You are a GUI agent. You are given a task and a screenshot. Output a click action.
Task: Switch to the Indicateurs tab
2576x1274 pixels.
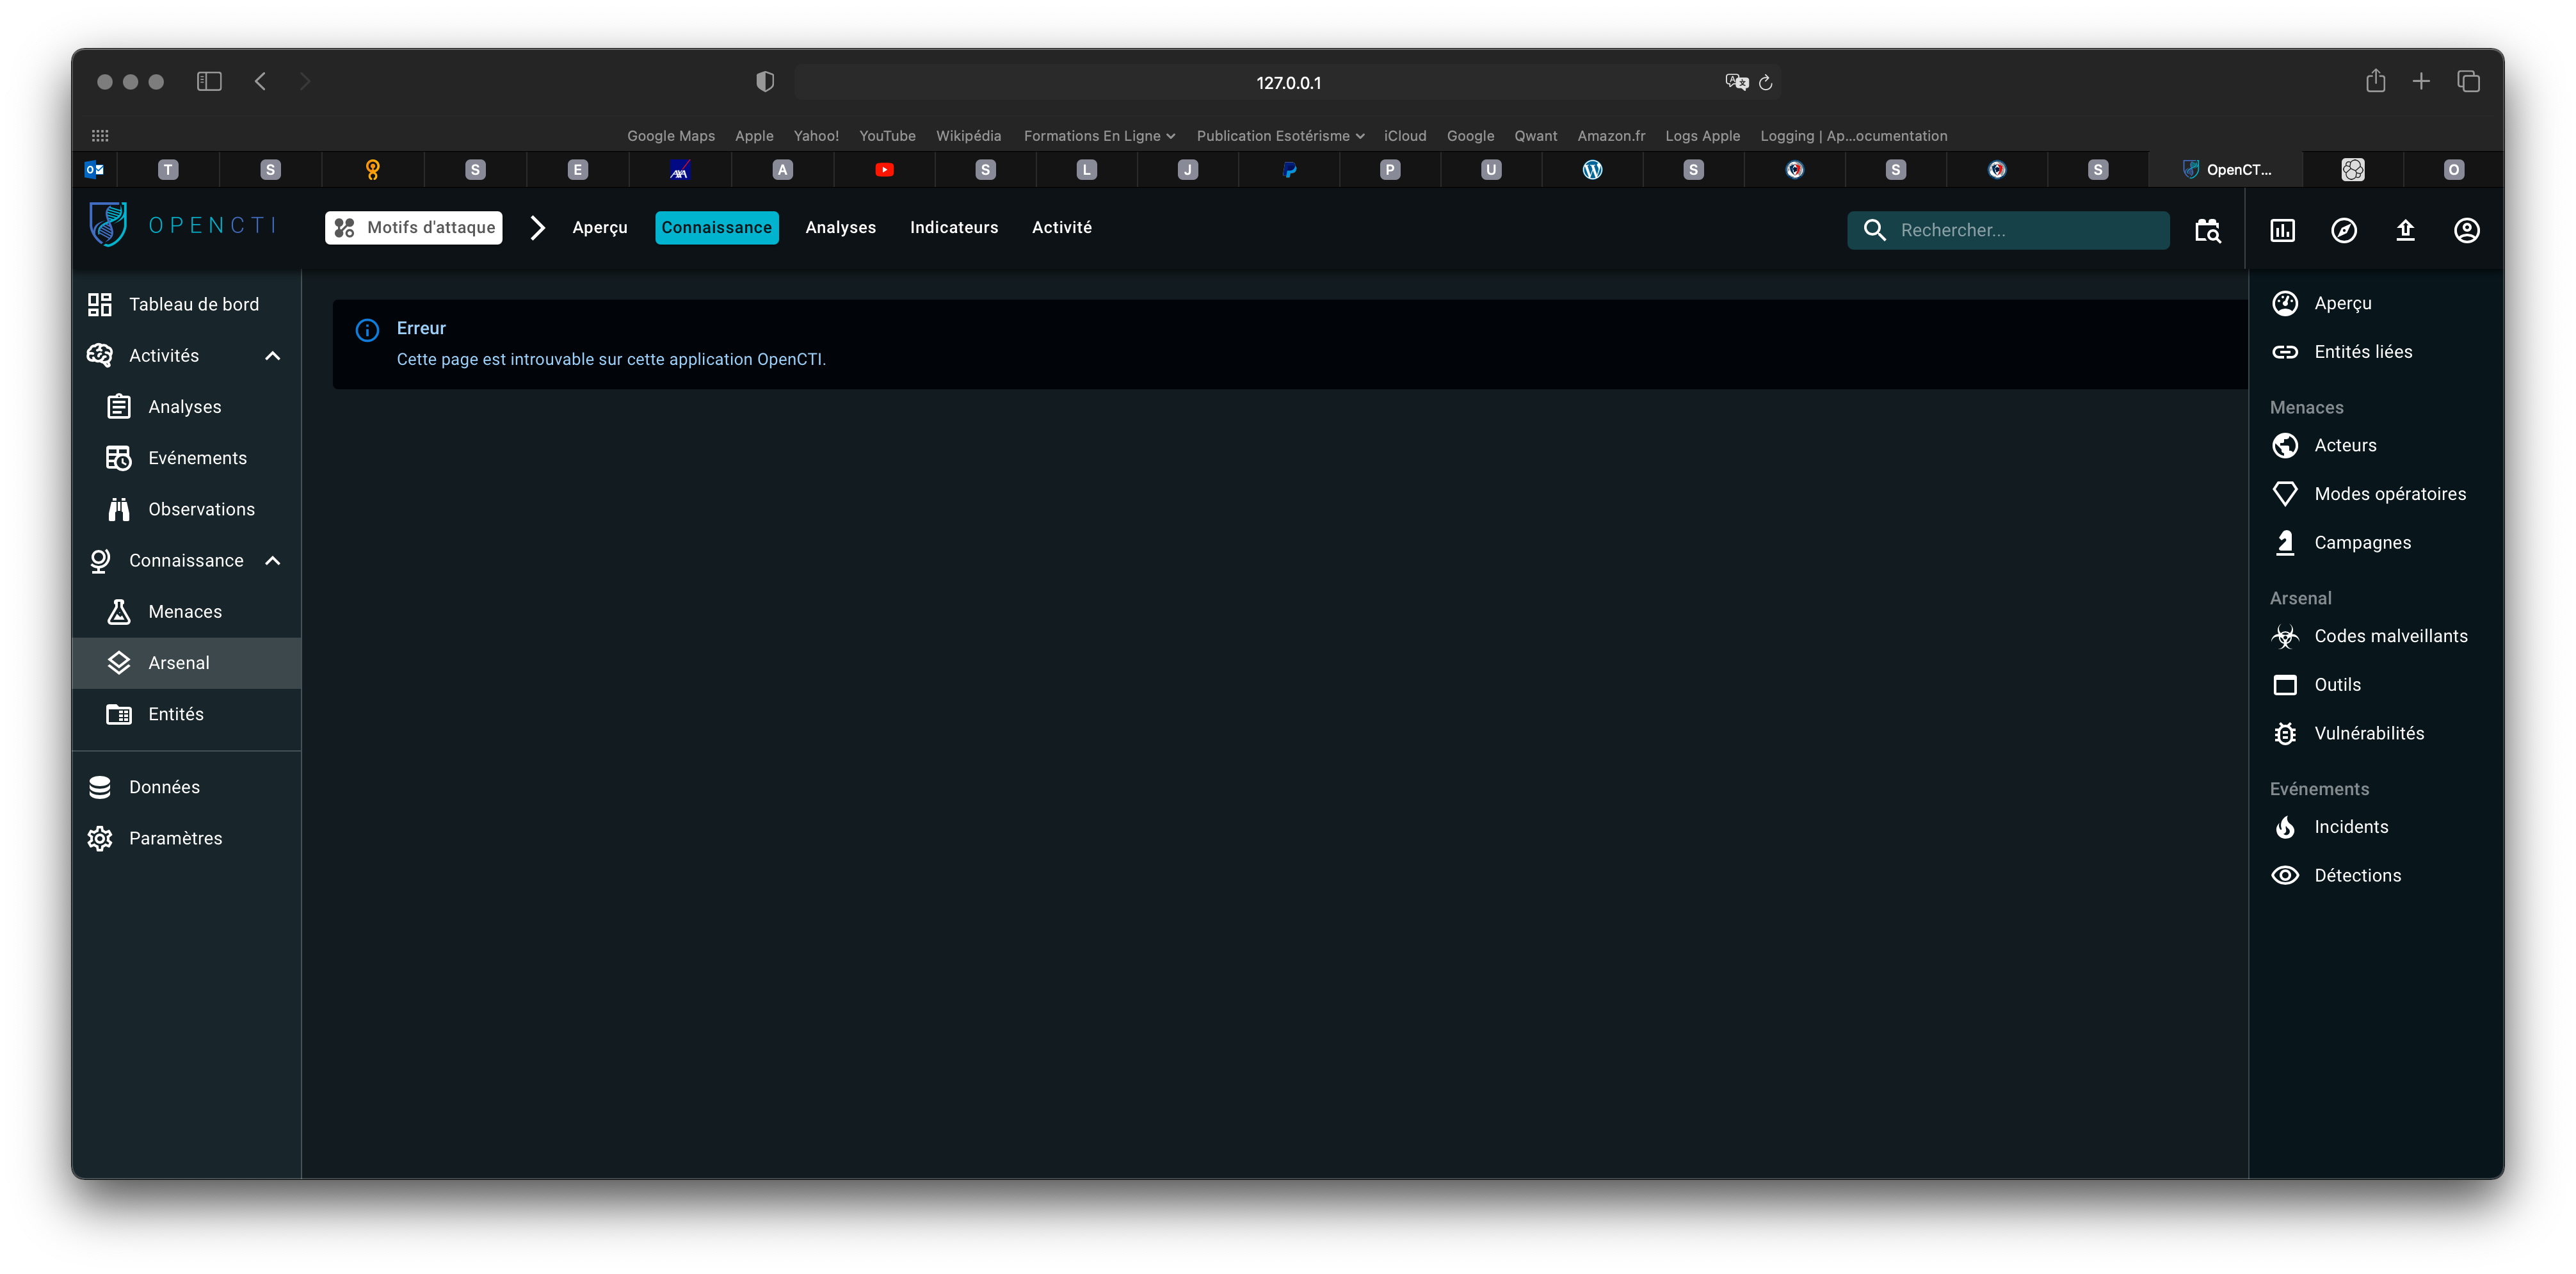(953, 228)
